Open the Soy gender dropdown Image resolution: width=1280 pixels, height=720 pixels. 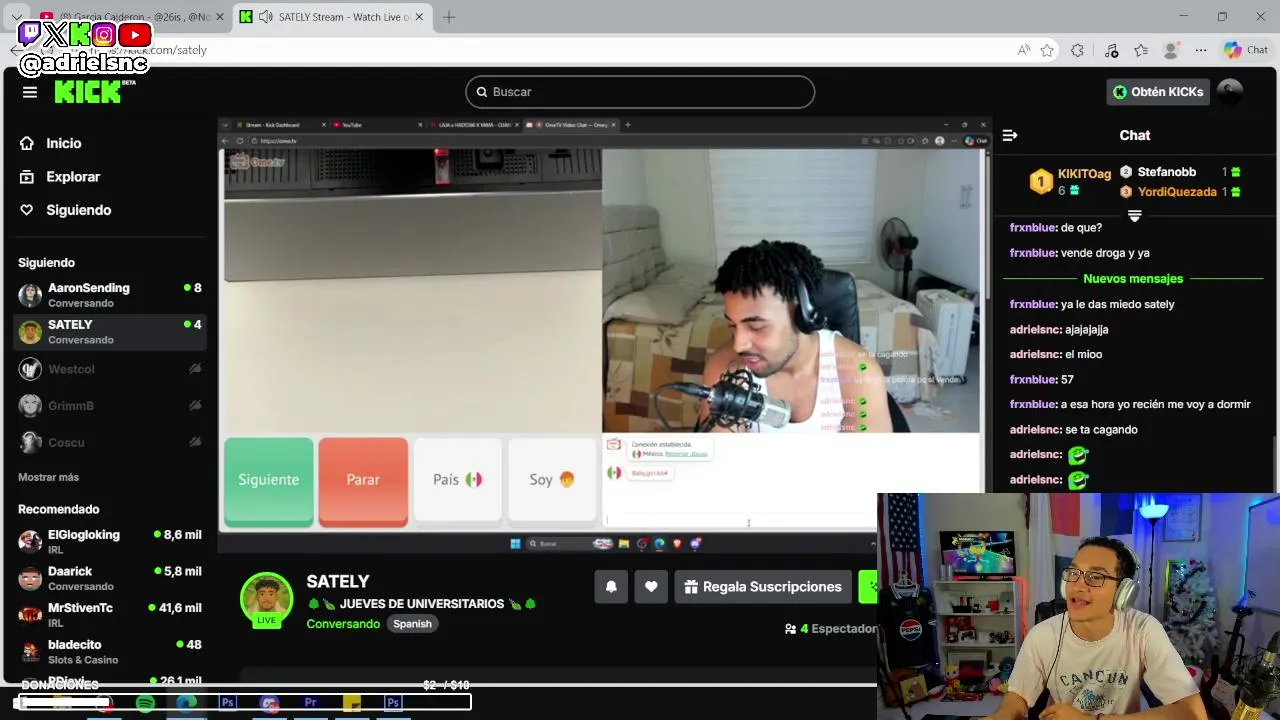click(552, 480)
